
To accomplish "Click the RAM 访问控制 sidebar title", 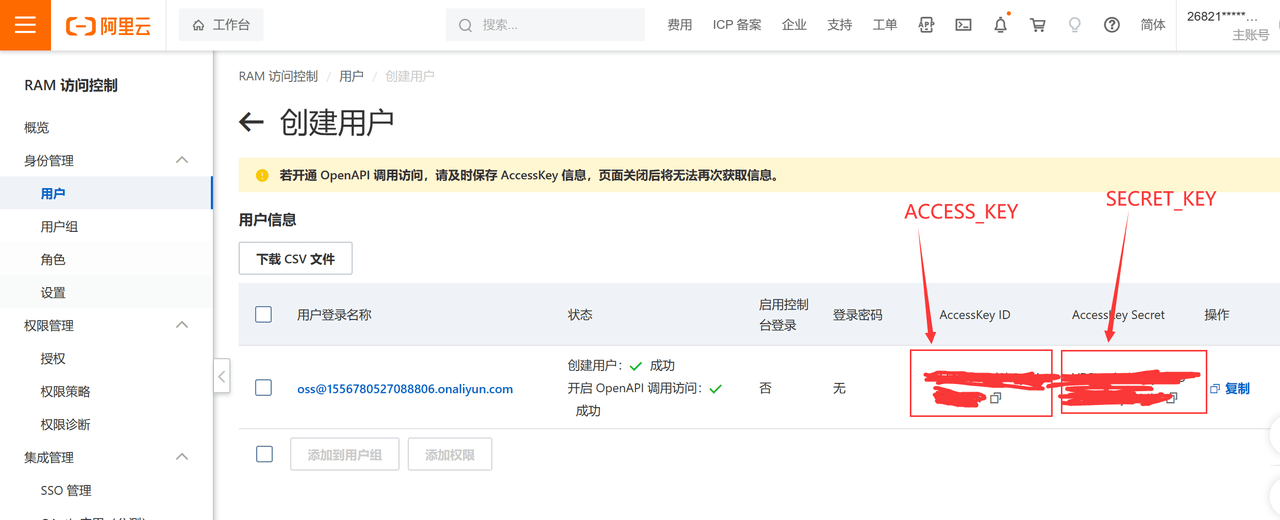I will pos(71,85).
